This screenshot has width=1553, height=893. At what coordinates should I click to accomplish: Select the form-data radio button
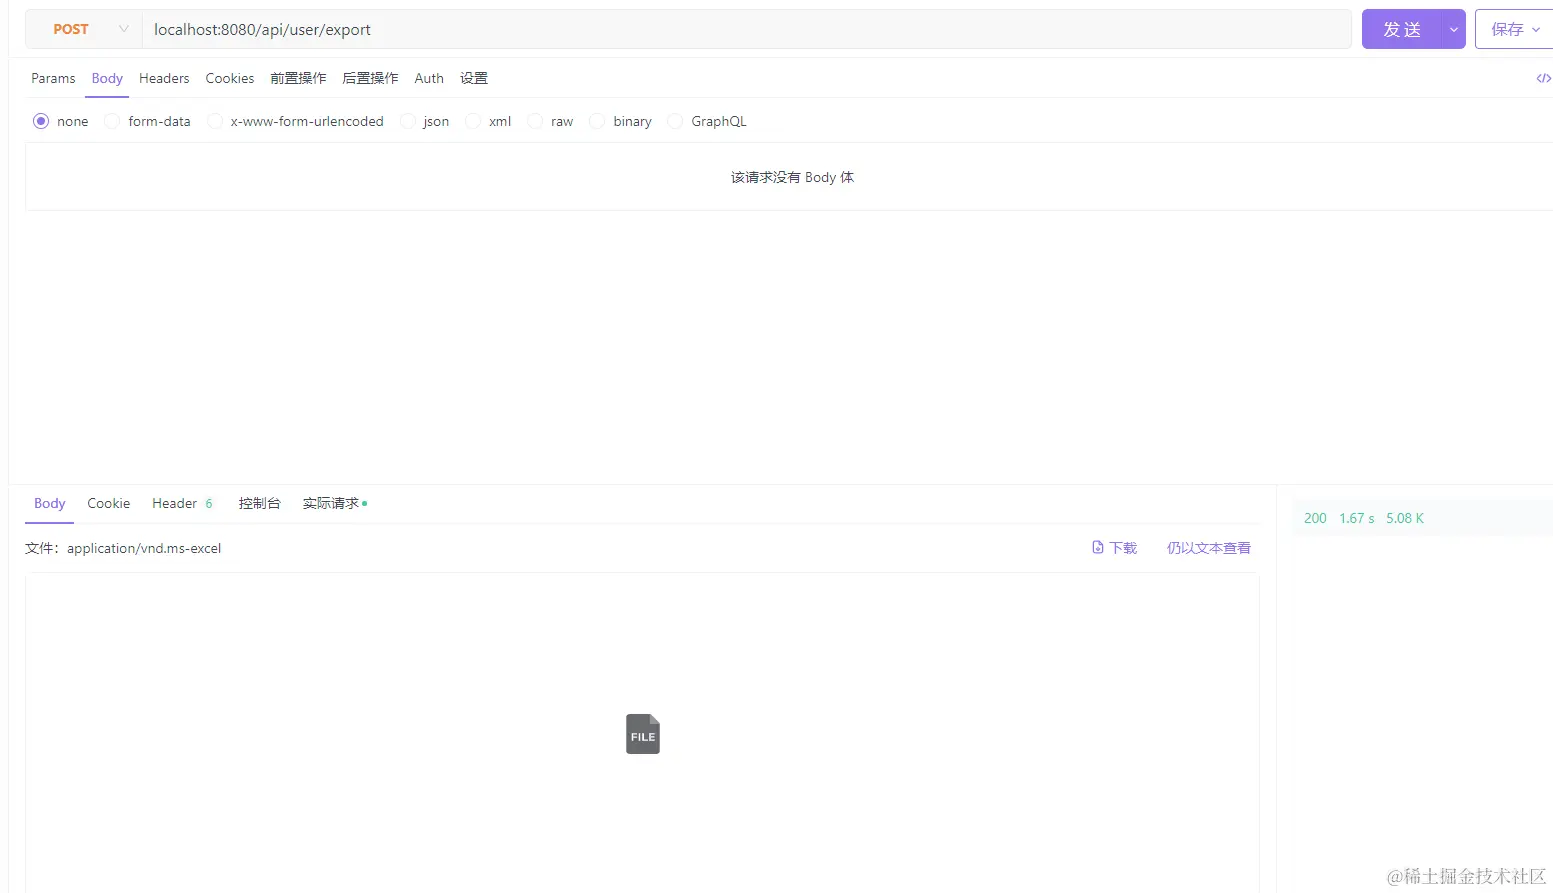coord(111,121)
